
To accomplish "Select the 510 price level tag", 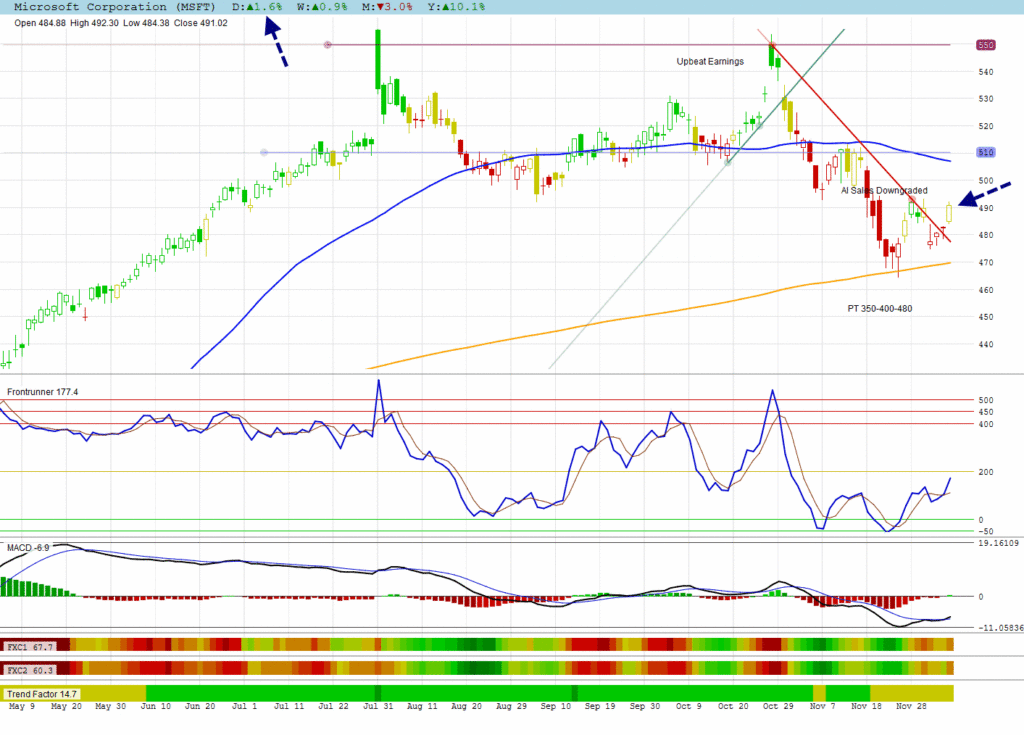I will pos(986,153).
